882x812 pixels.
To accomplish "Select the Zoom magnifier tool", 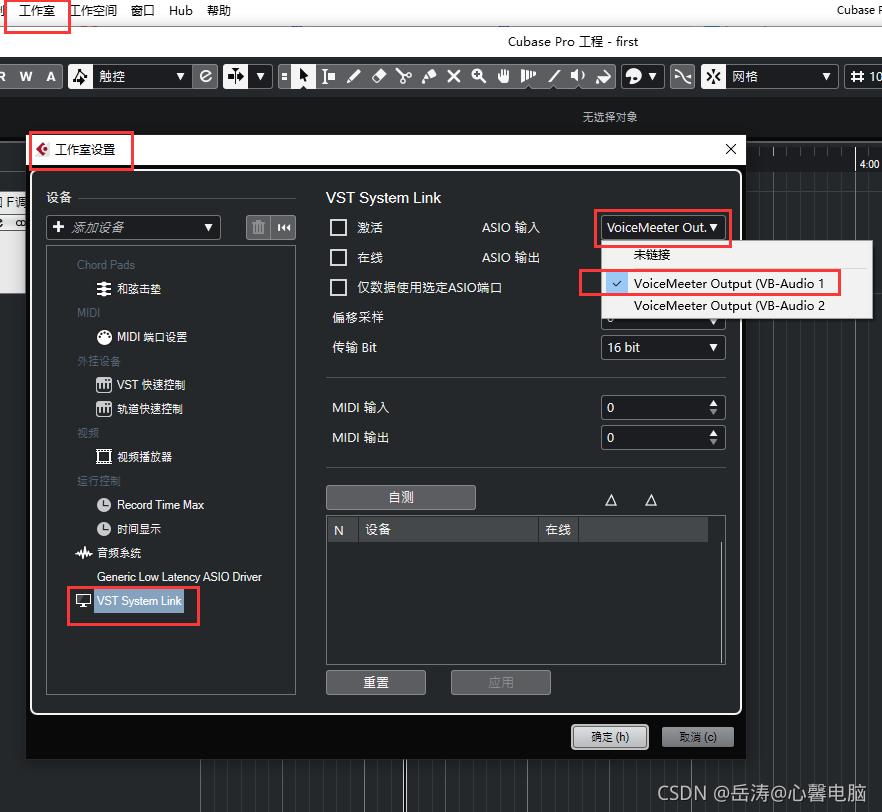I will [x=479, y=76].
